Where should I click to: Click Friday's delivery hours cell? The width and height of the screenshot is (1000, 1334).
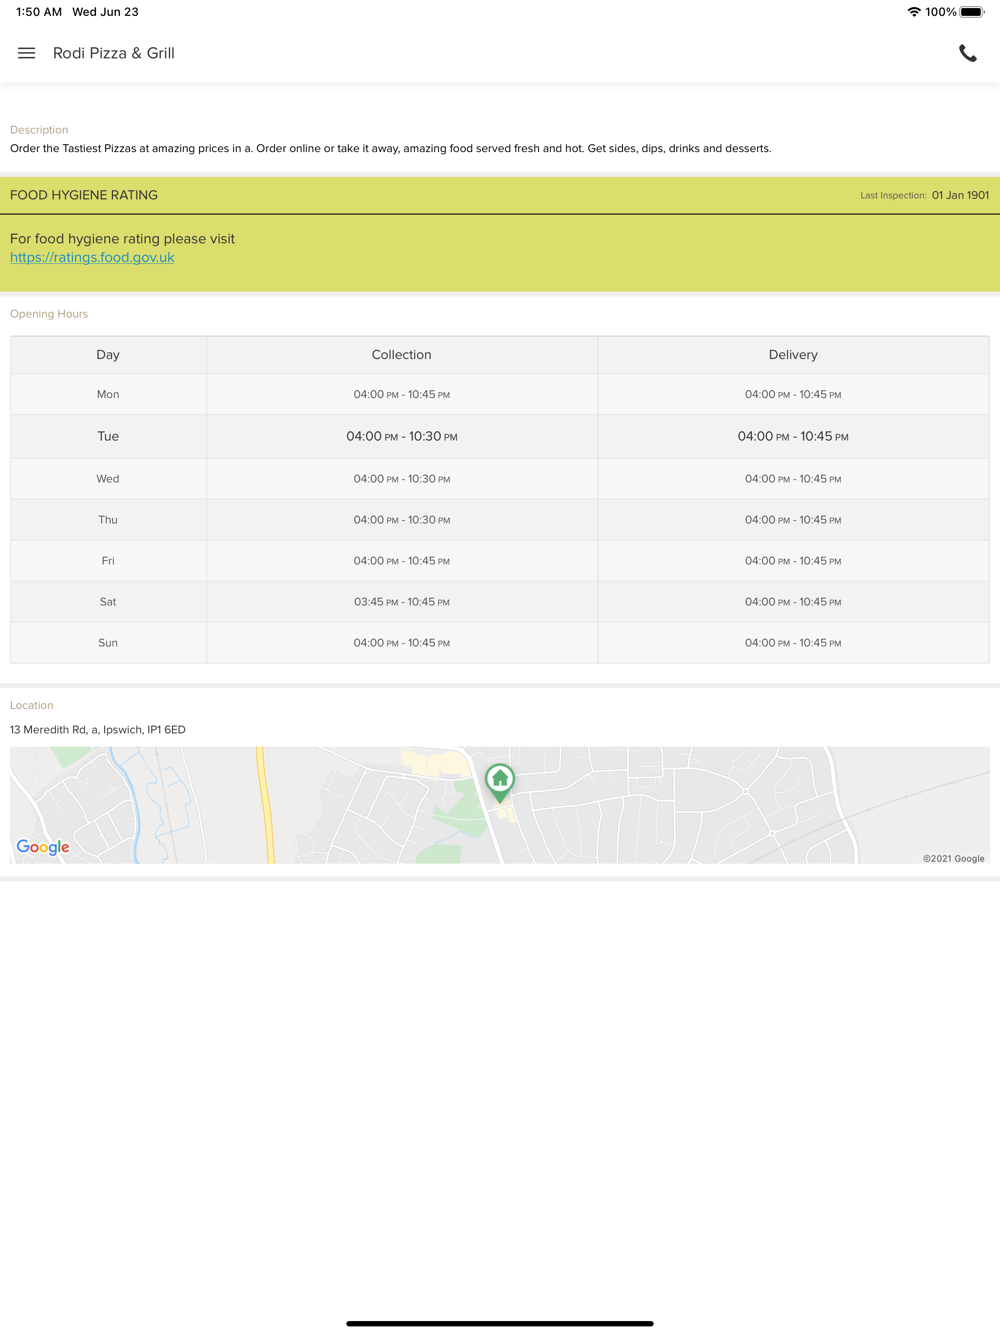pos(793,561)
